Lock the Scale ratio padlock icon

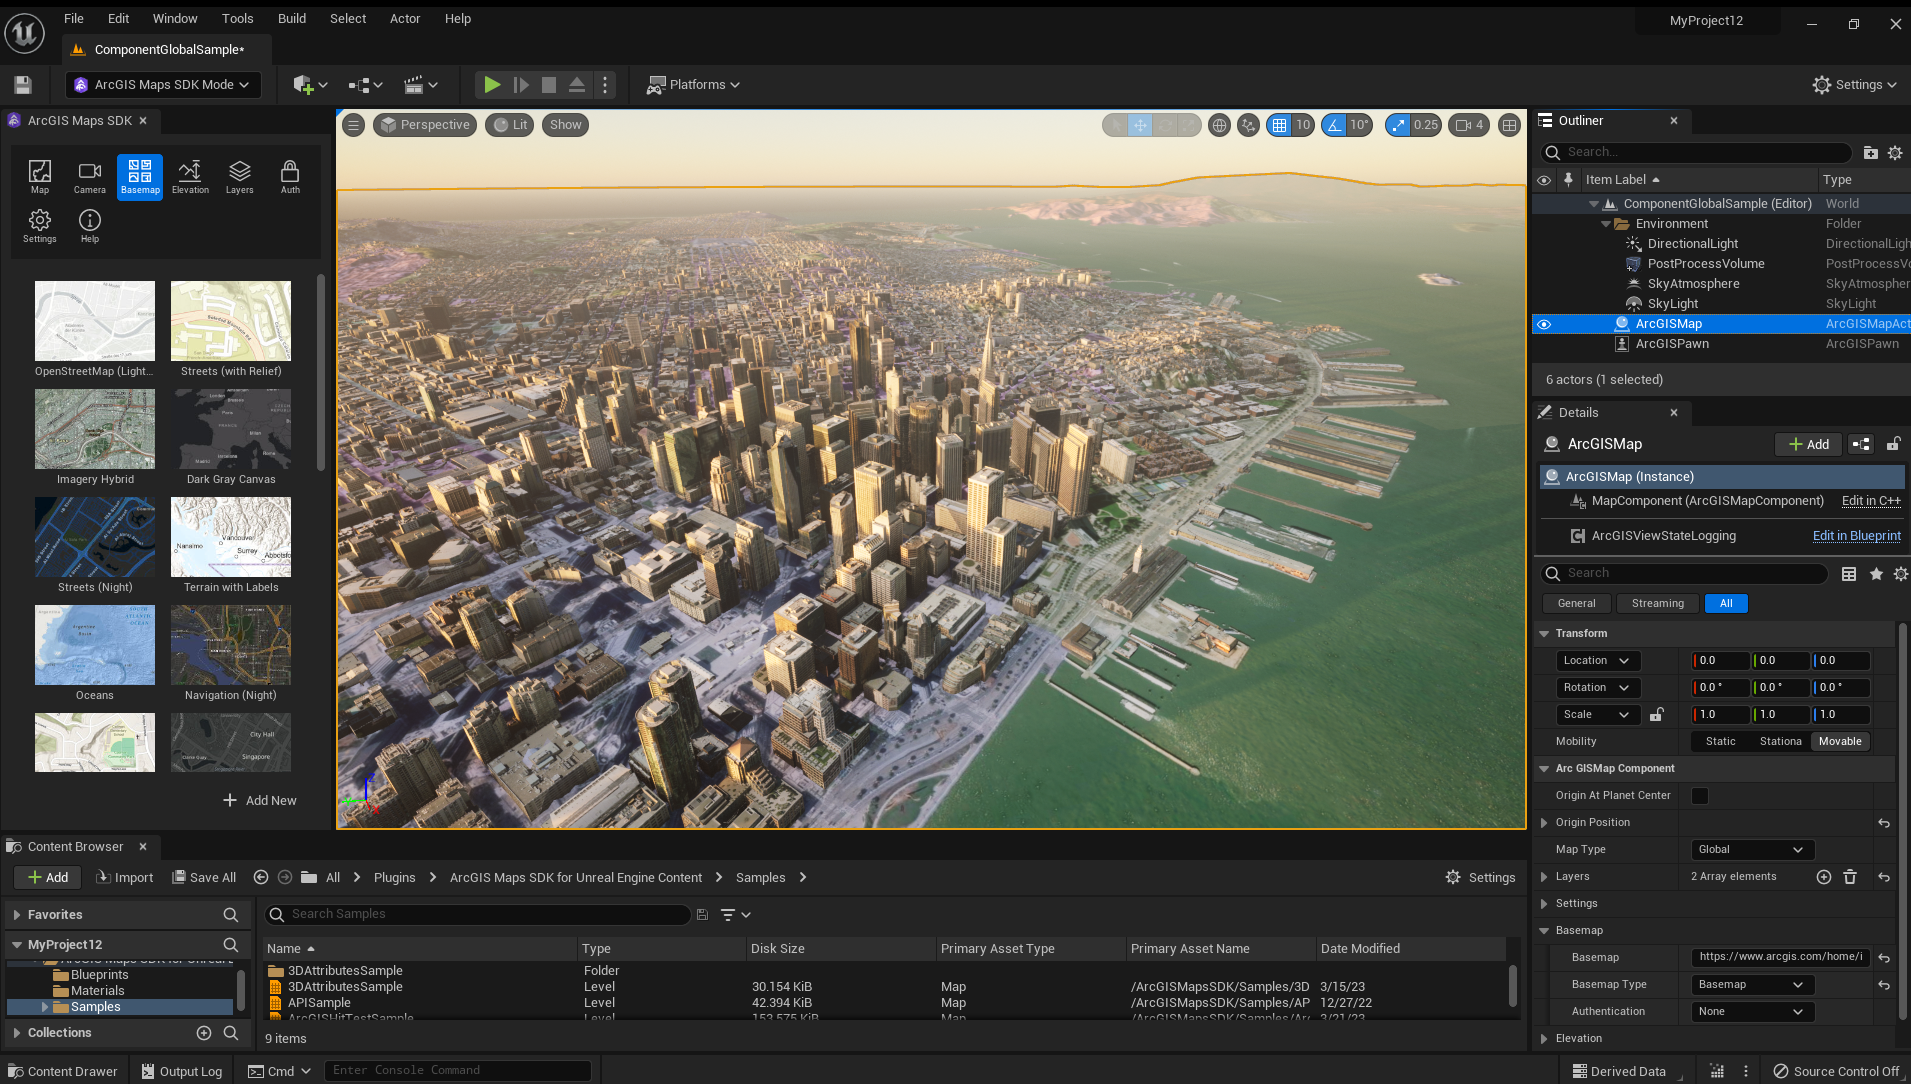(1657, 715)
